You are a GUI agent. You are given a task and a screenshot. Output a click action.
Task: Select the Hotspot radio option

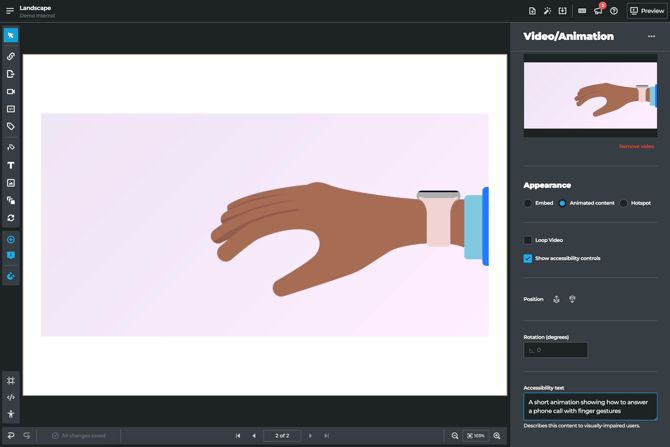[623, 203]
